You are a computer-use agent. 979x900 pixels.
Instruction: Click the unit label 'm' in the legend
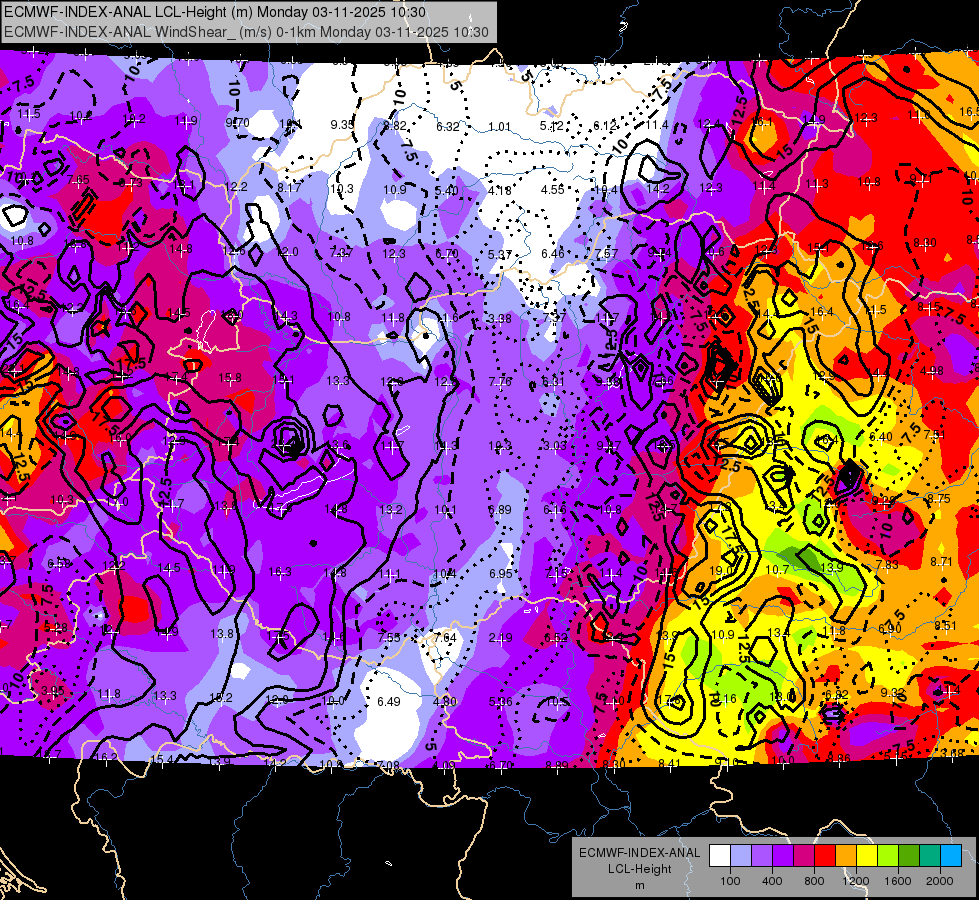[x=640, y=886]
